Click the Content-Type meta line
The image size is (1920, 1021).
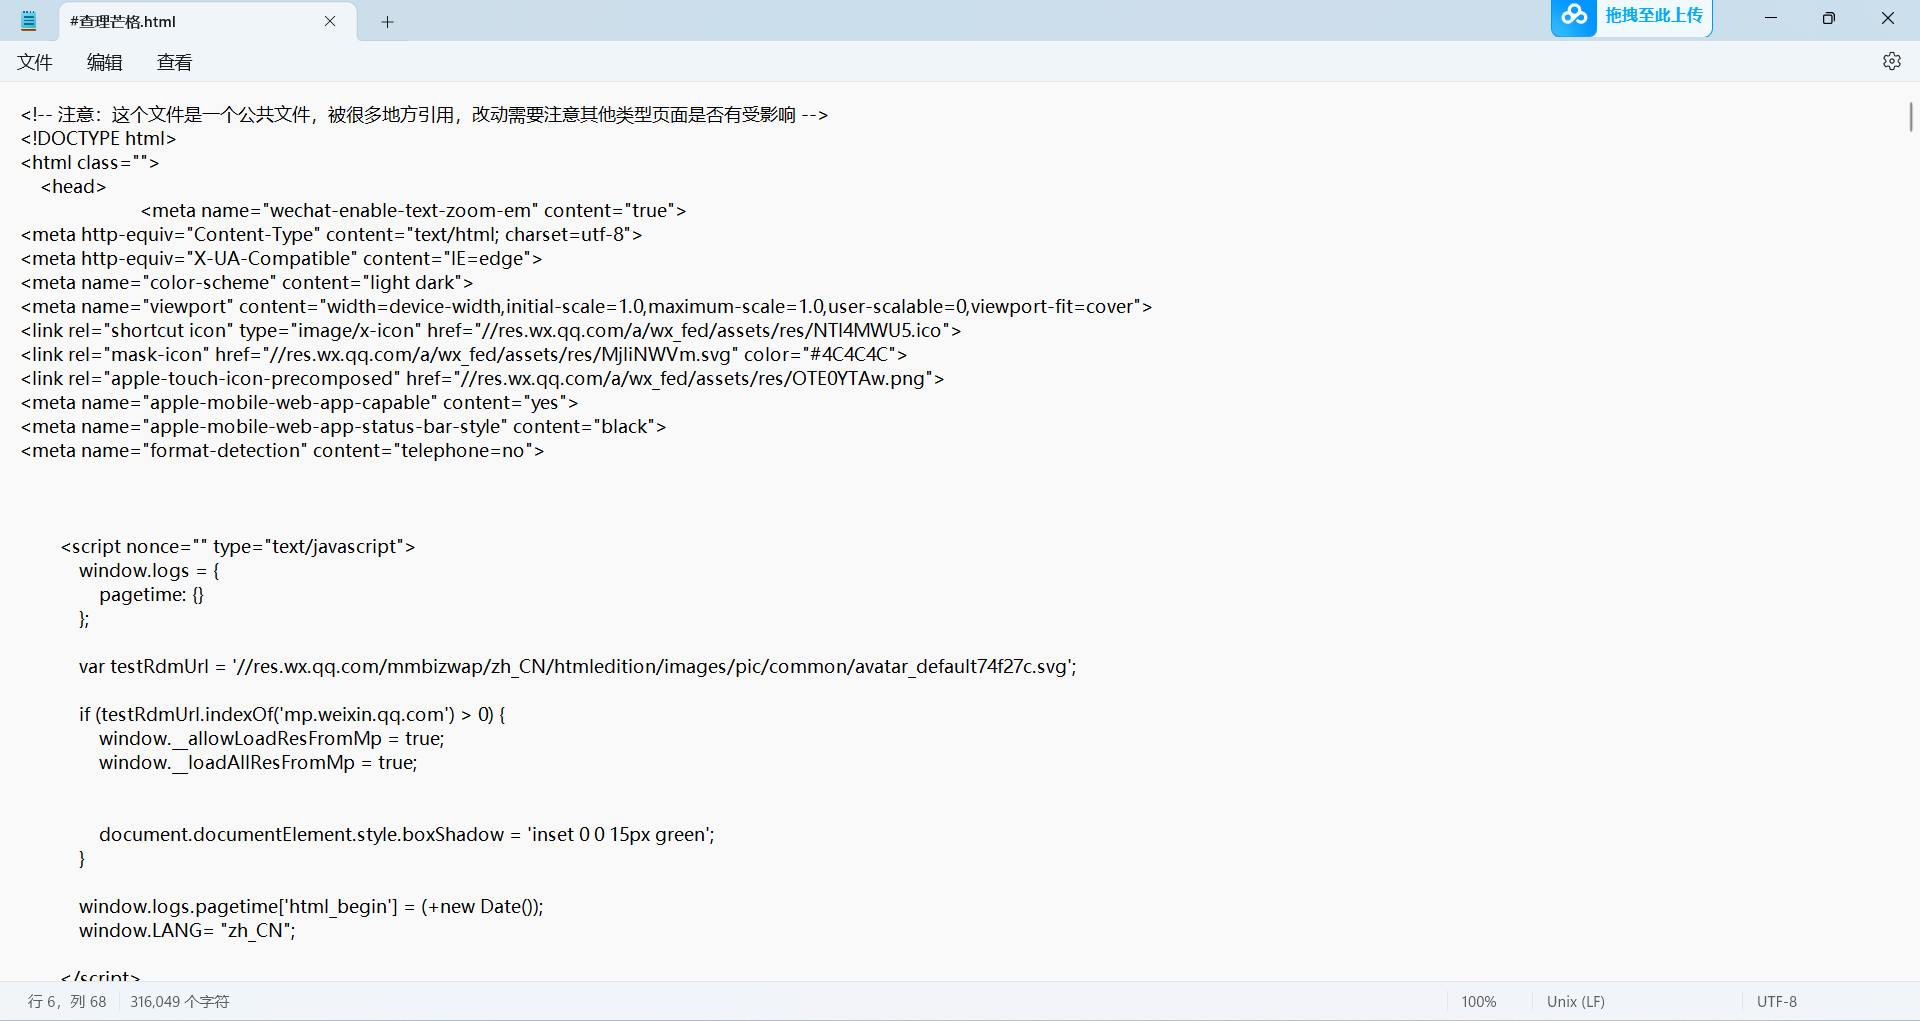coord(331,234)
